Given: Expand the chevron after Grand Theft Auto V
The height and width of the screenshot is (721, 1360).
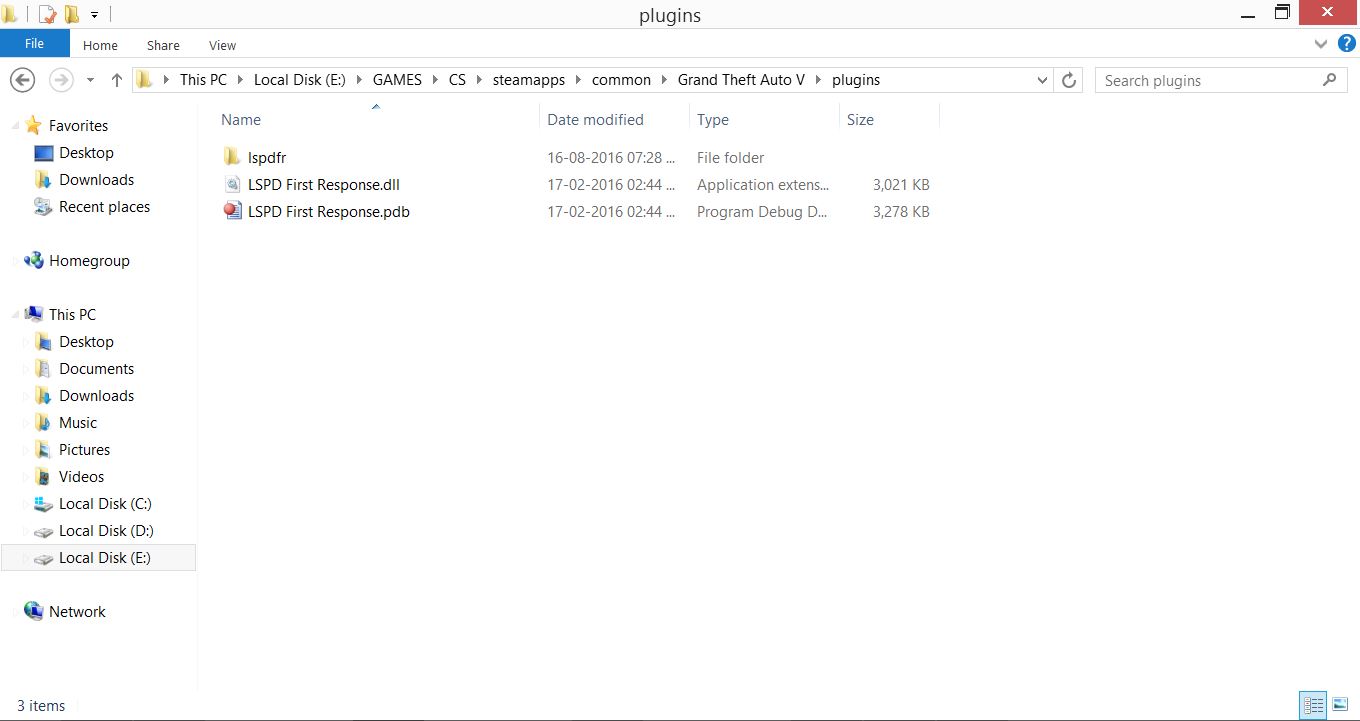Looking at the screenshot, I should pos(818,80).
